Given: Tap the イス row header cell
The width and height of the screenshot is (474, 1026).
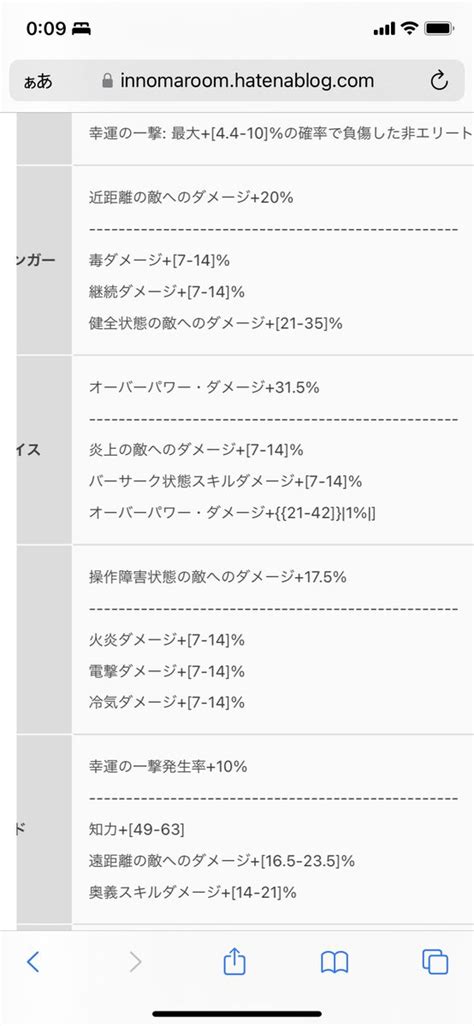Looking at the screenshot, I should pyautogui.click(x=44, y=450).
